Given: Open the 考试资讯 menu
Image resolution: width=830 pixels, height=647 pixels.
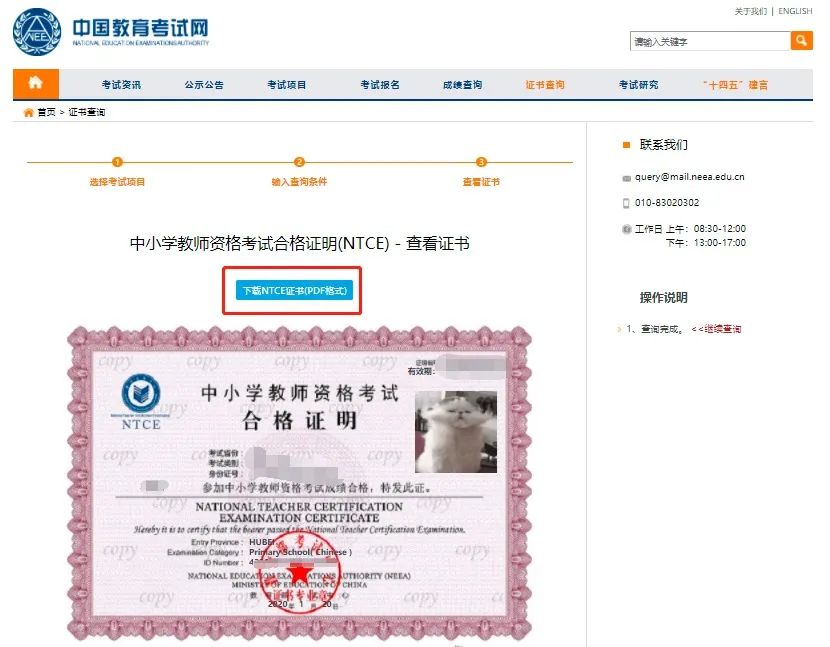Looking at the screenshot, I should (x=121, y=85).
